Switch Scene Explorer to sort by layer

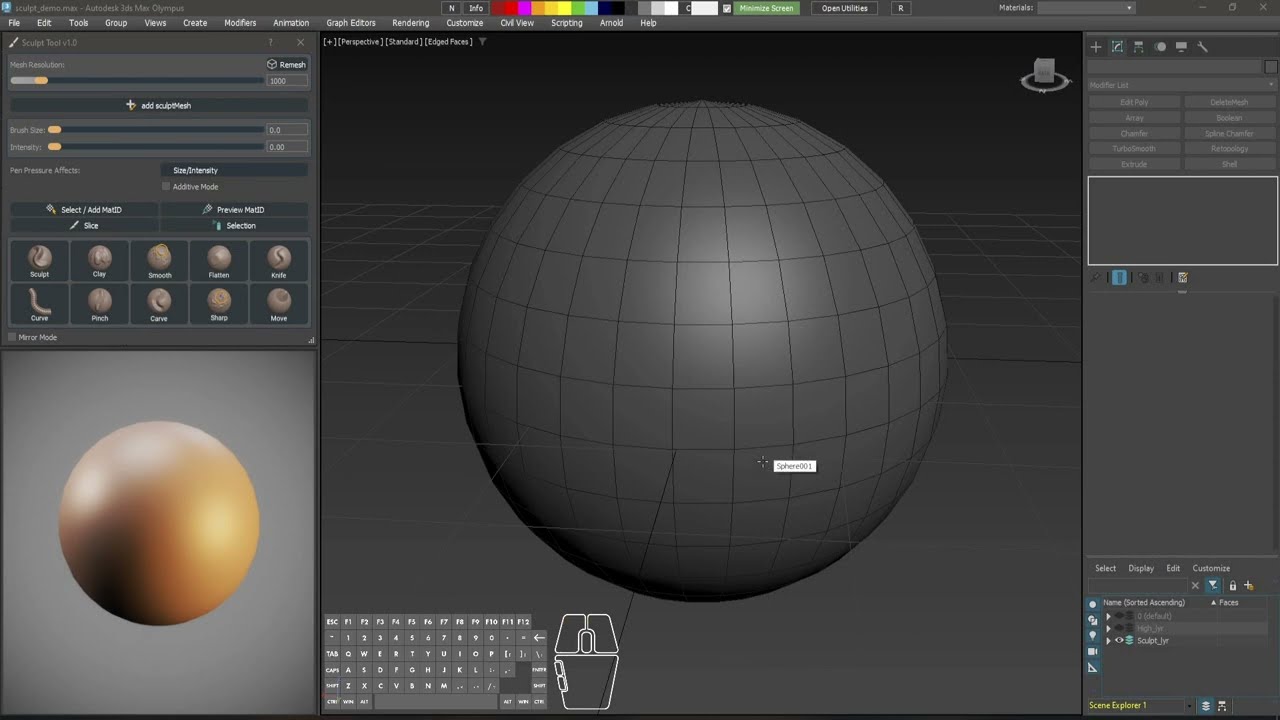coord(1206,705)
